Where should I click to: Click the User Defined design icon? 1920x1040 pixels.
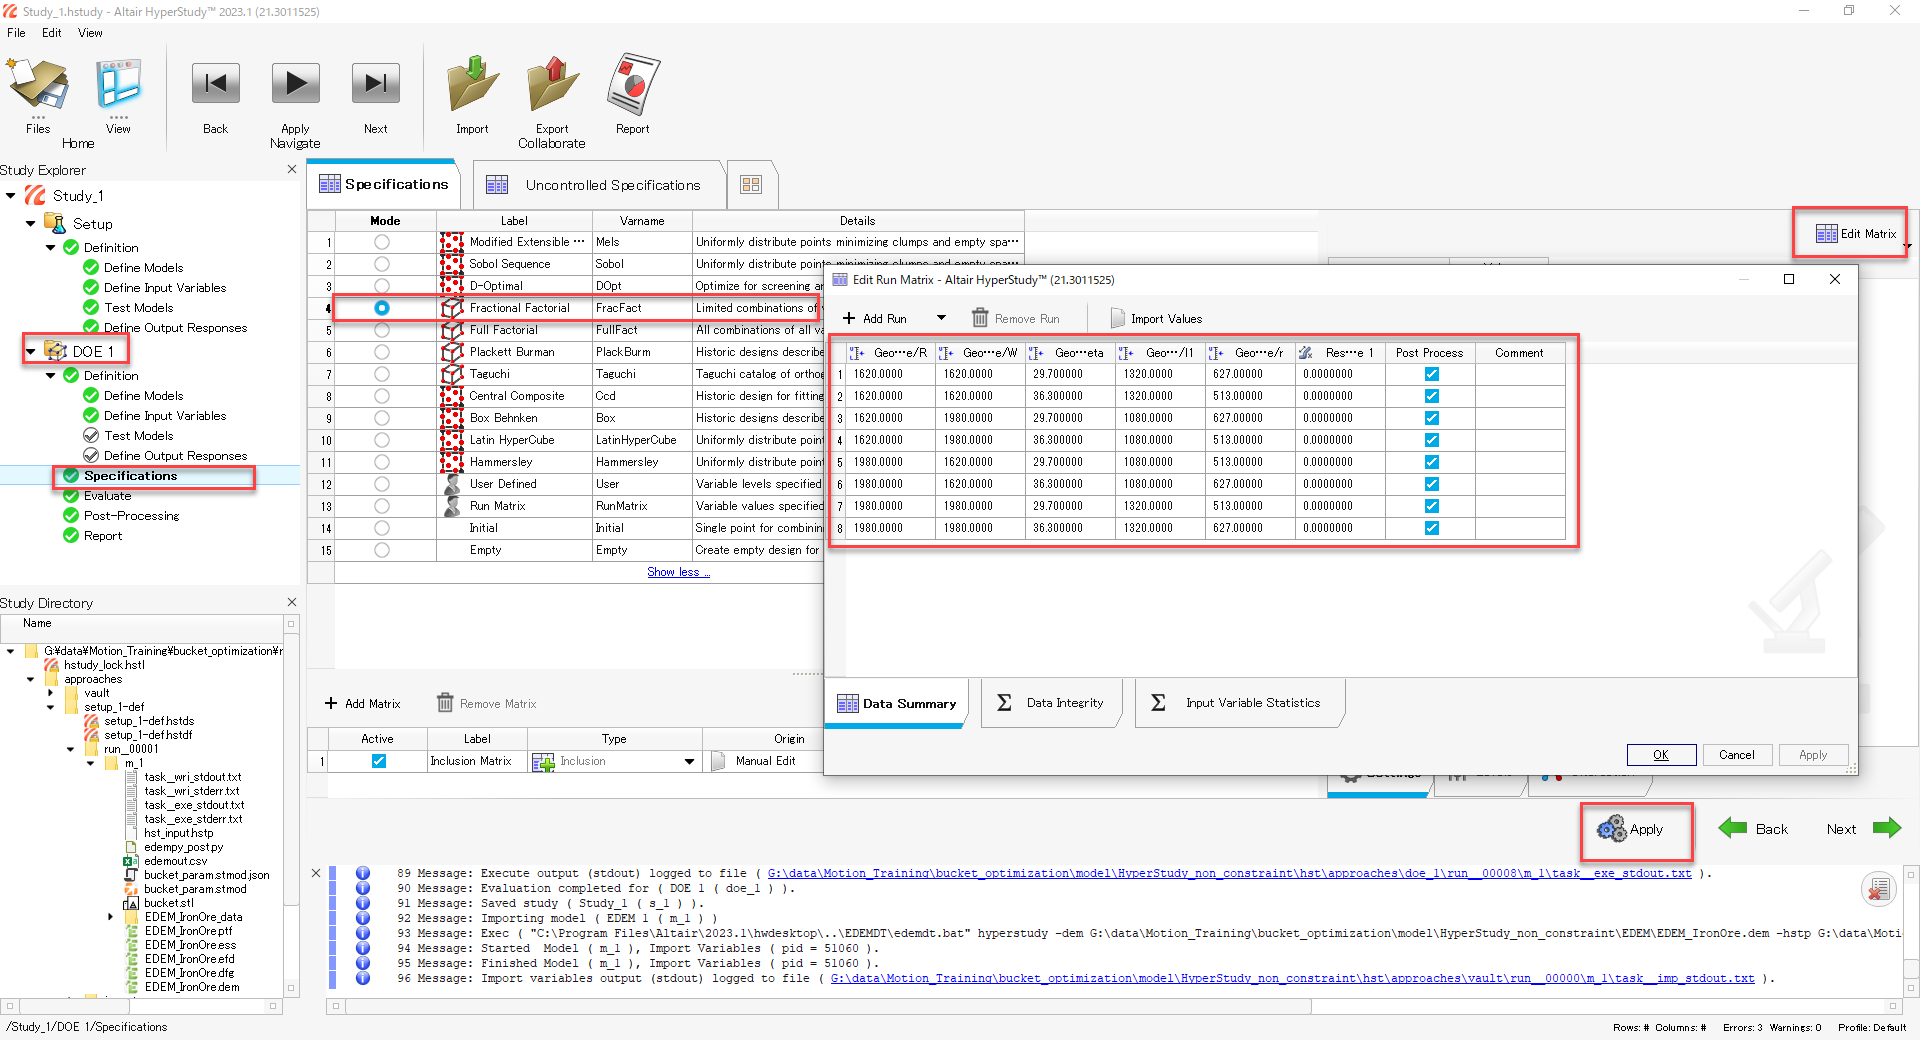(452, 484)
